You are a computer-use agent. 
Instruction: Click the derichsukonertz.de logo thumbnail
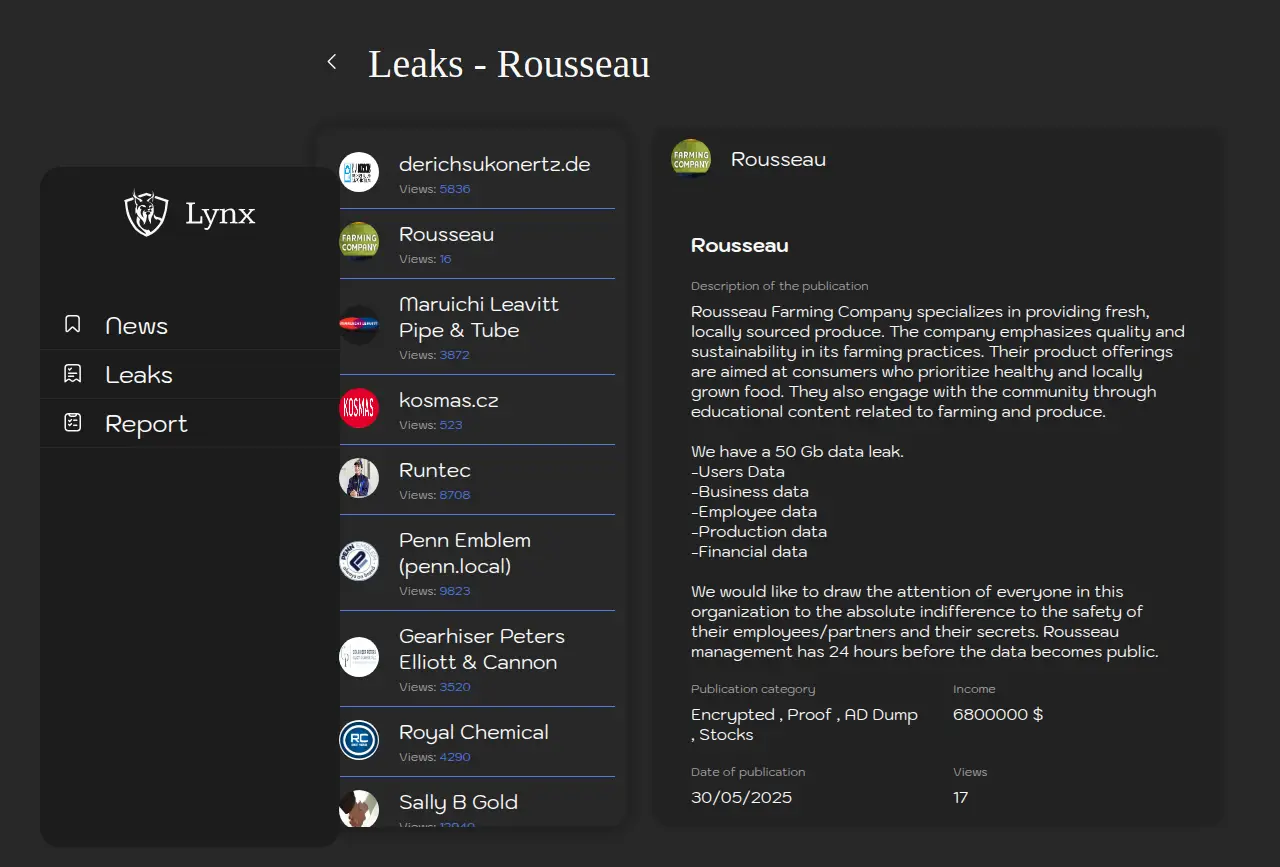(x=359, y=172)
